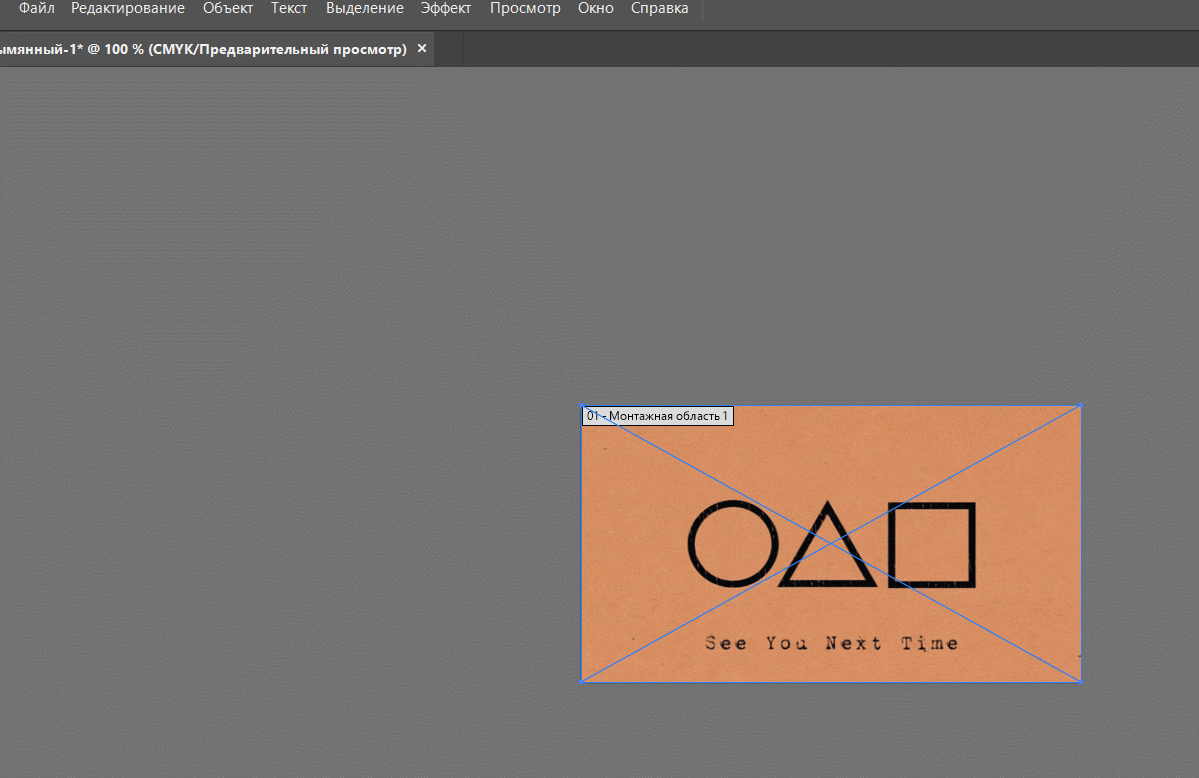
Task: Click the circle shape in the image
Action: 733,544
